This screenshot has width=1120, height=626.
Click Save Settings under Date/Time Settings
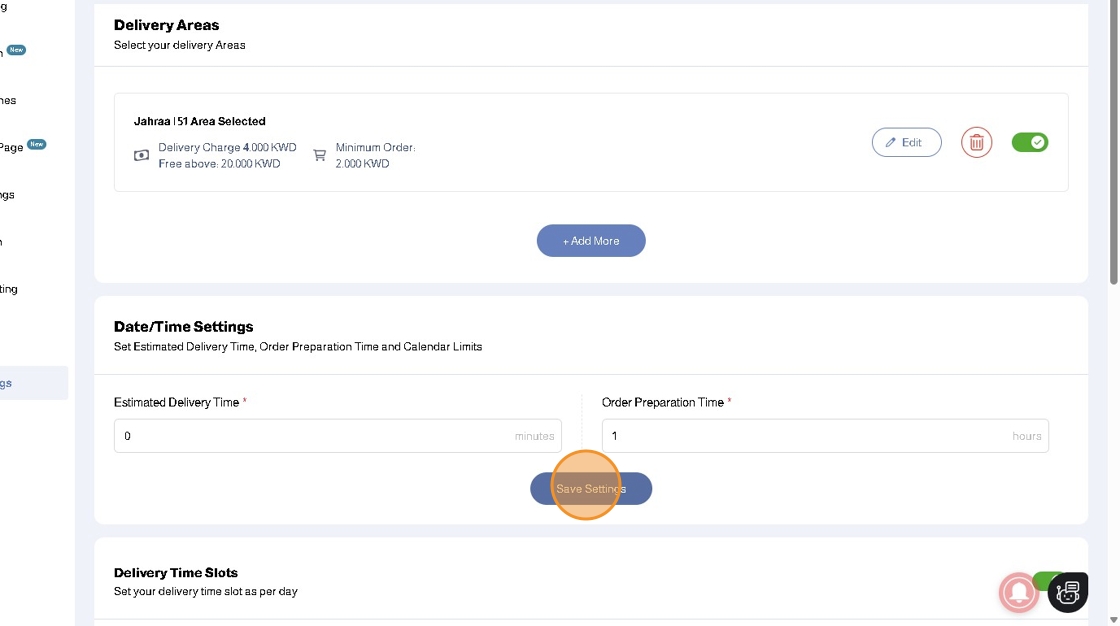(591, 488)
